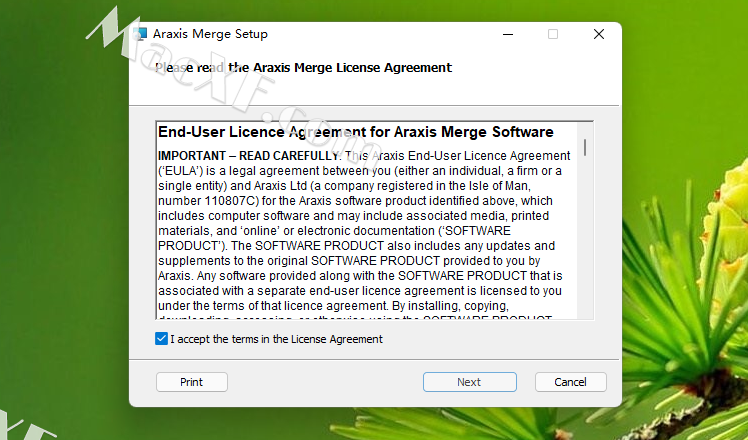Cancel the Araxis Merge installation
Image resolution: width=748 pixels, height=440 pixels.
point(571,382)
